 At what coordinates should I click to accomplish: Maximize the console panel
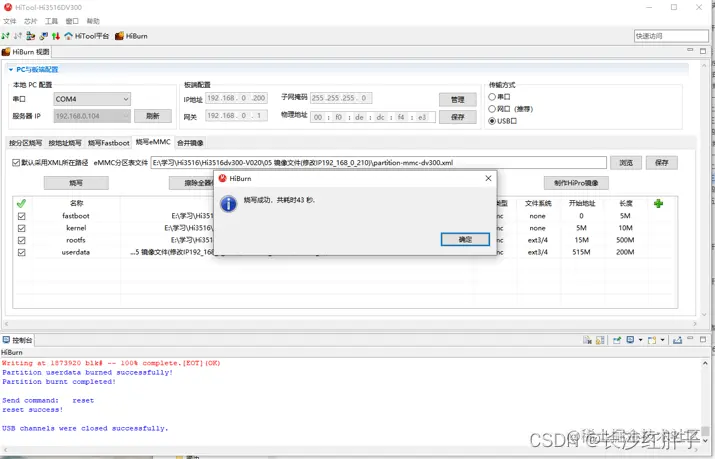(x=703, y=340)
